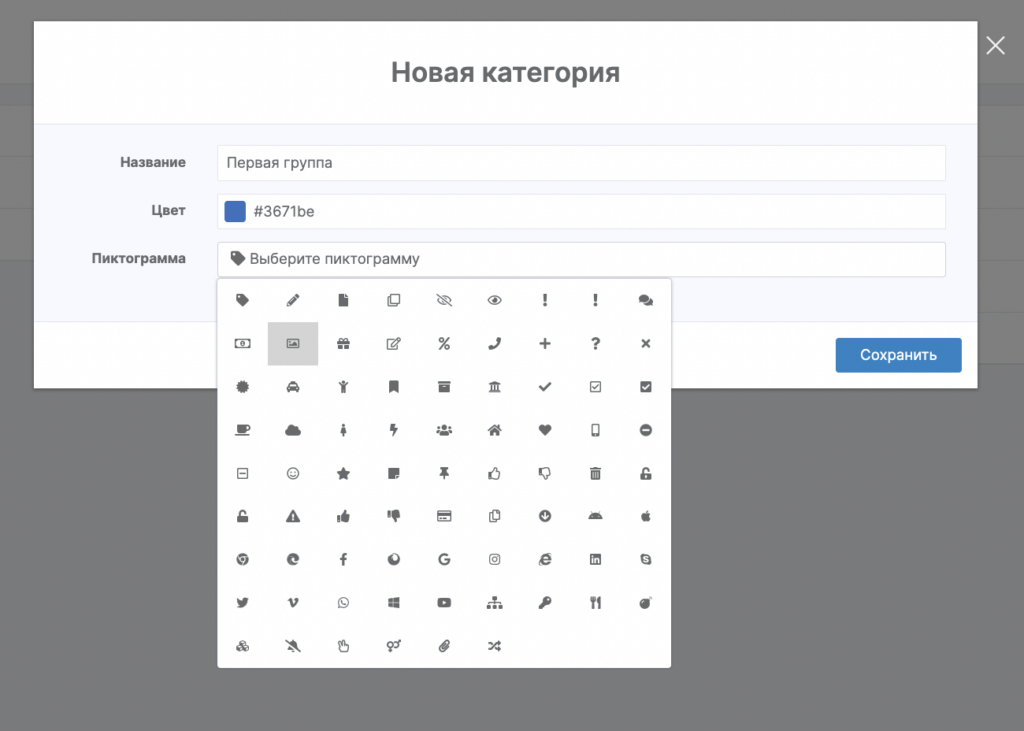Click the 'Сохранить' button
1024x731 pixels.
898,355
